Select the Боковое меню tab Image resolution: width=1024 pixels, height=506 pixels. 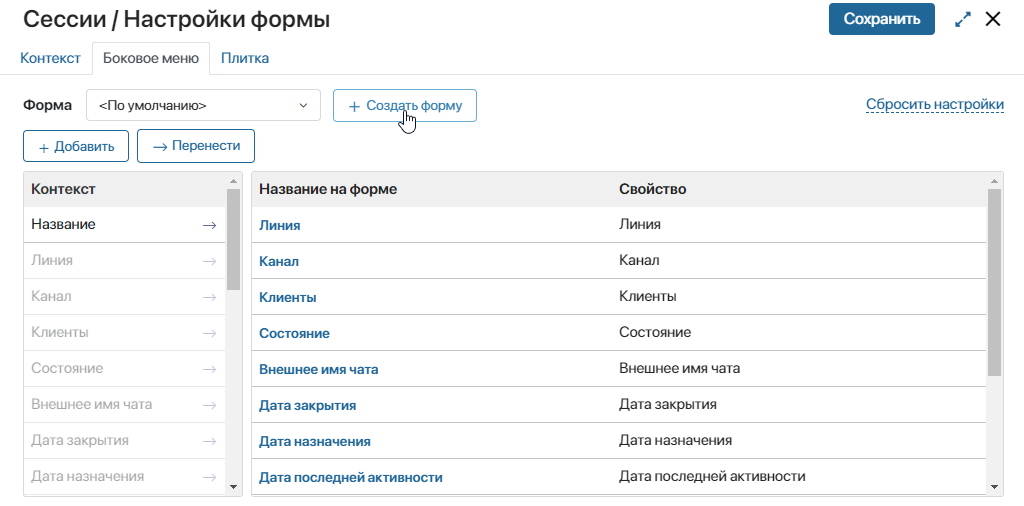(x=151, y=58)
